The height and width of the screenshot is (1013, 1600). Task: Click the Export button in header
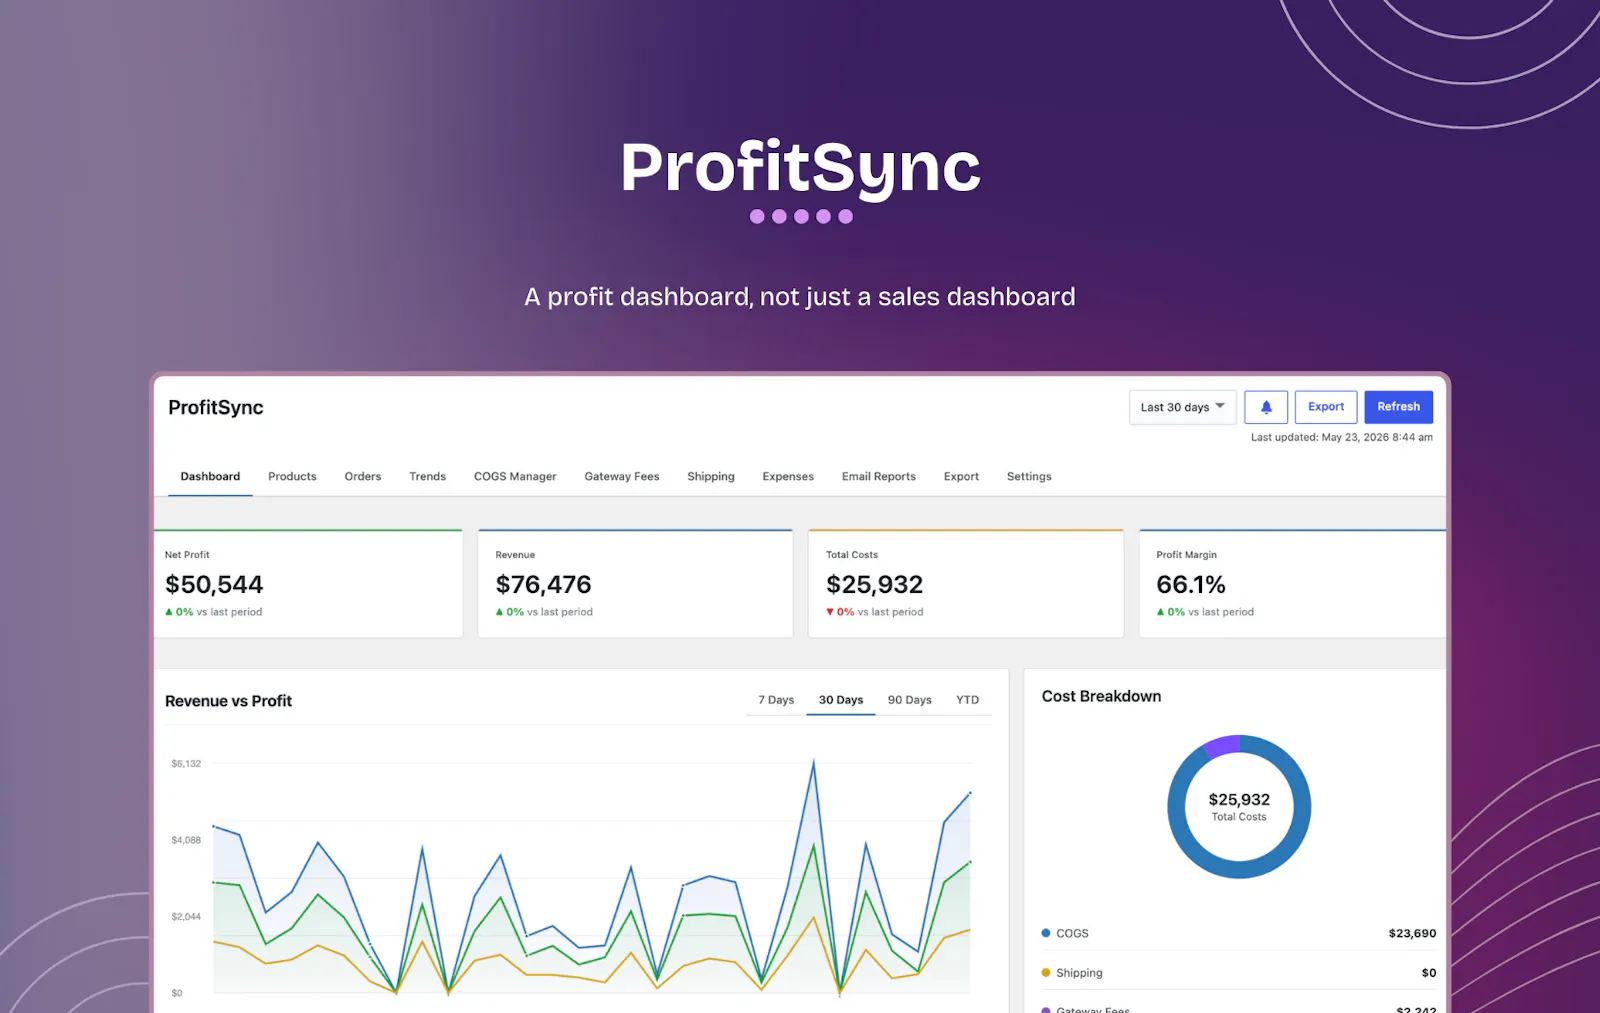click(1326, 407)
